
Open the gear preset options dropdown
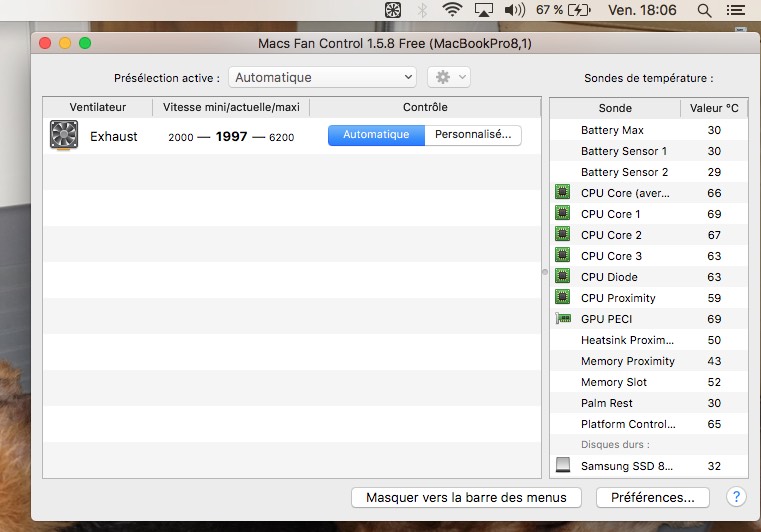point(449,77)
